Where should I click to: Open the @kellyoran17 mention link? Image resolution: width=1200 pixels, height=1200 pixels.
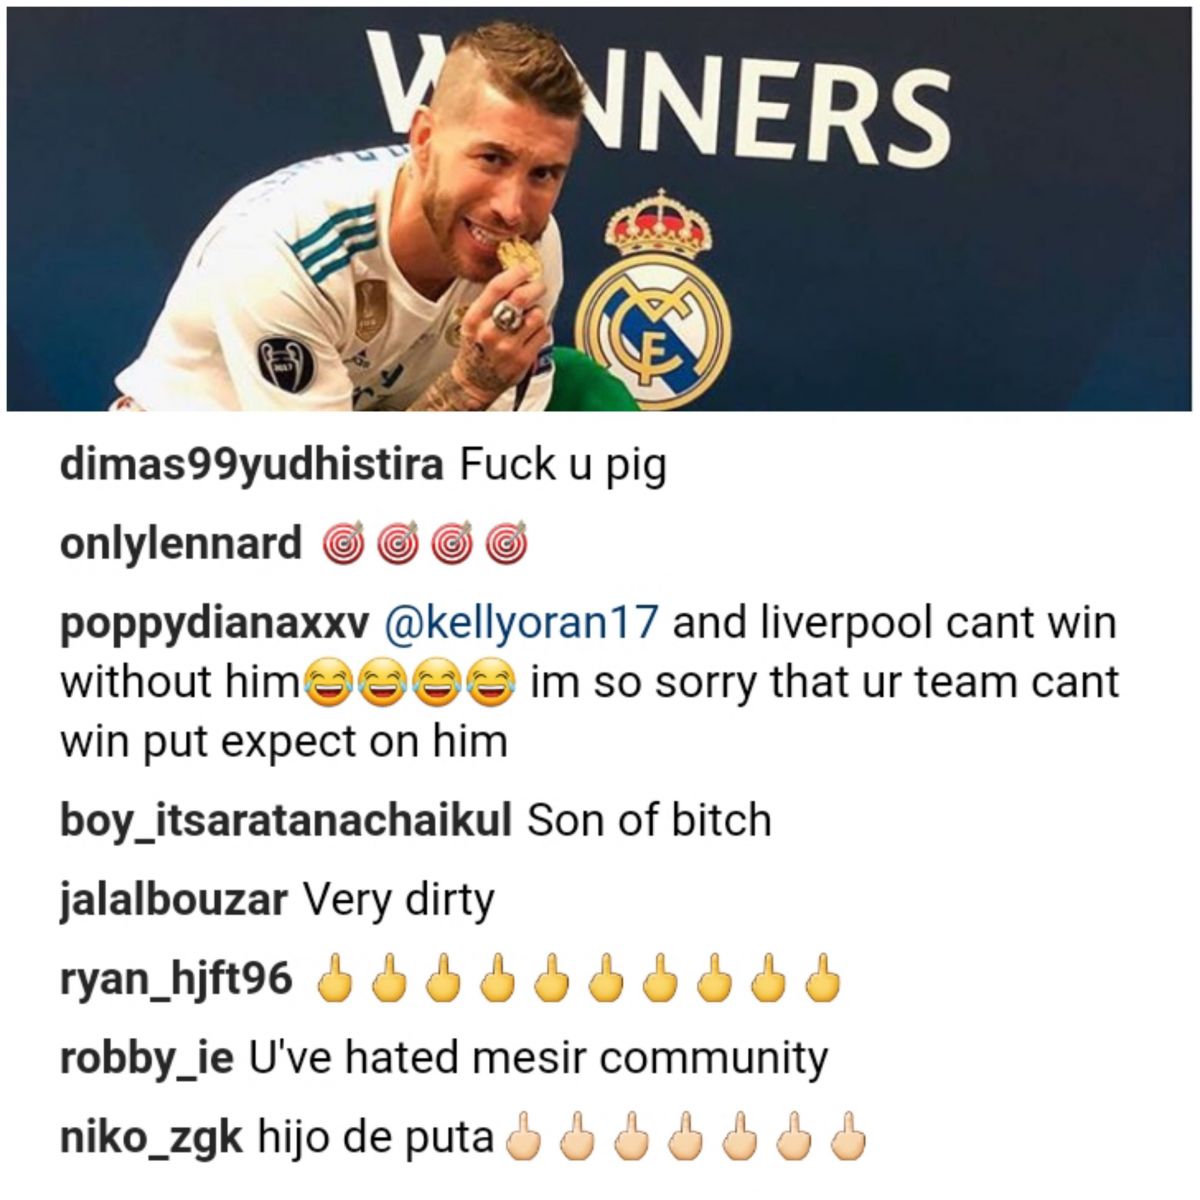[x=521, y=623]
